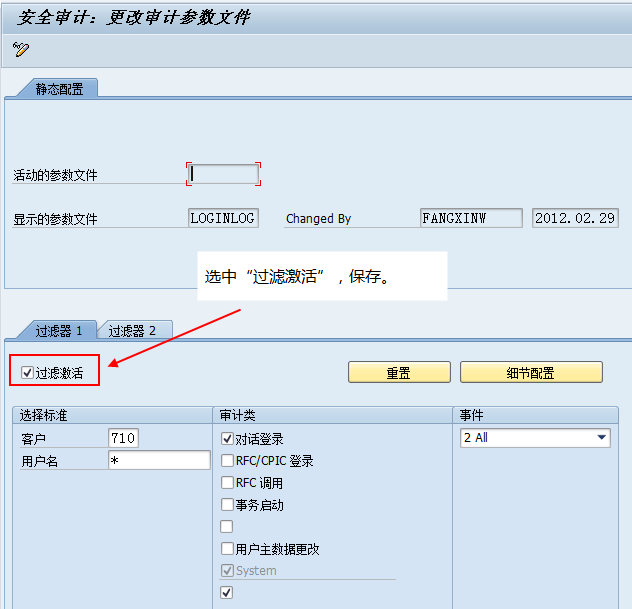The height and width of the screenshot is (609, 632).
Task: Select the date field 2012.02.29
Action: [575, 218]
